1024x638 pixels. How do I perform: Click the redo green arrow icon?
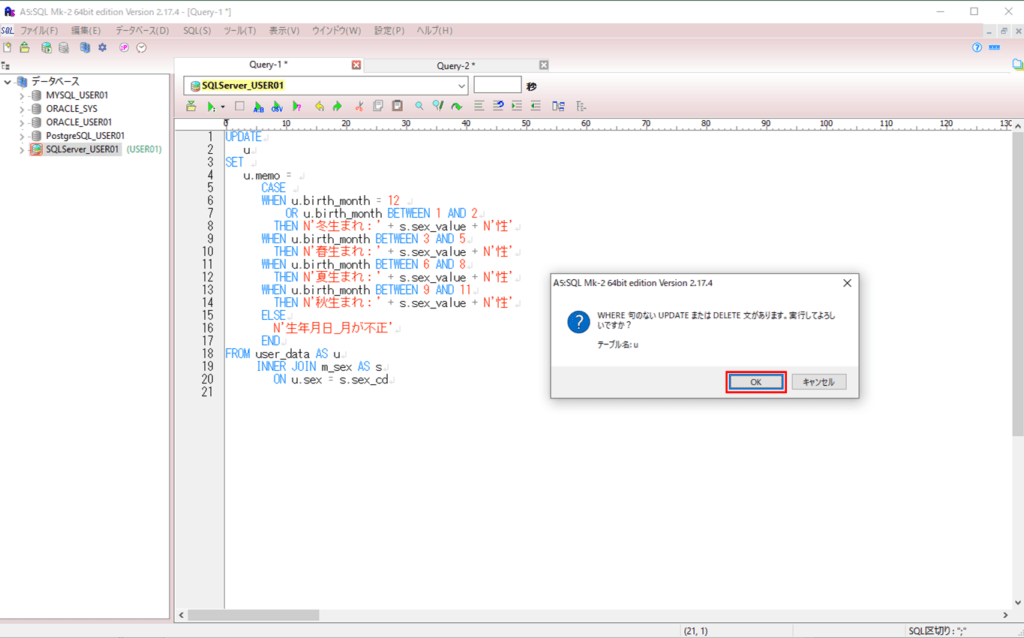point(338,106)
